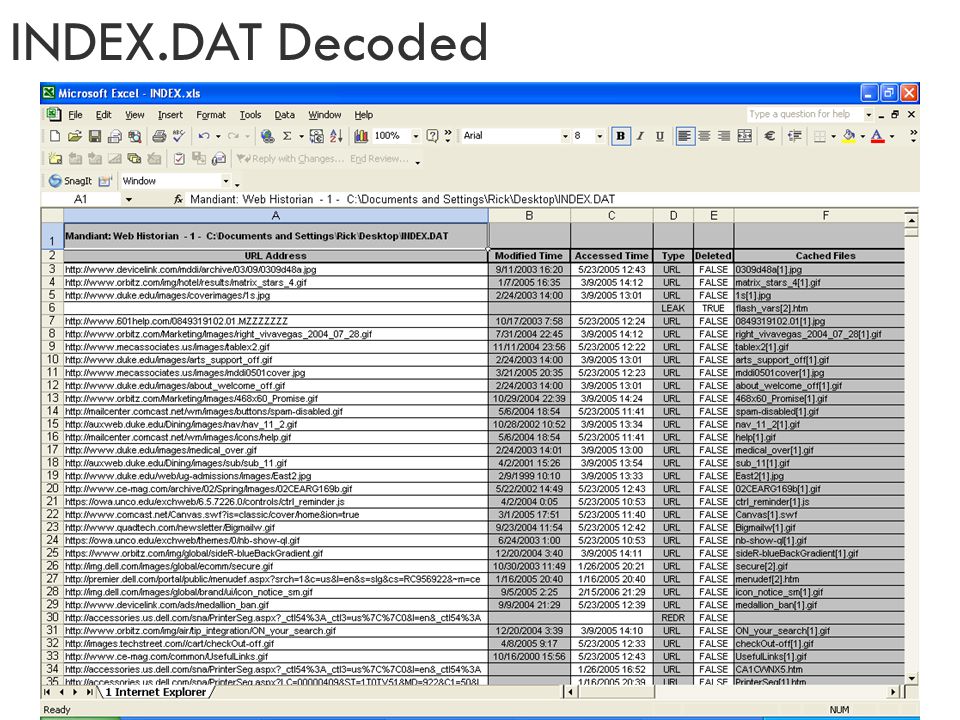Open a file with the Open folder icon

pyautogui.click(x=75, y=136)
